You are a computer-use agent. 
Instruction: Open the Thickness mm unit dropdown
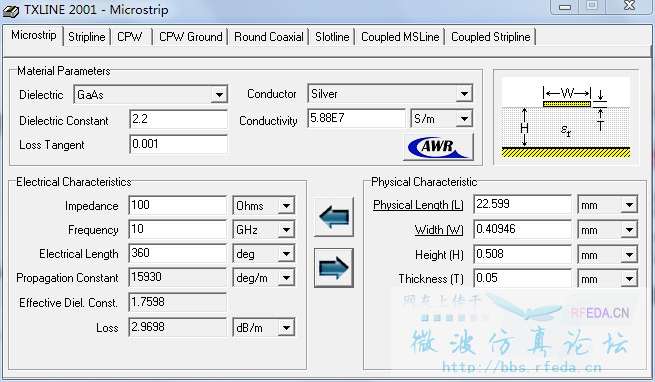[x=629, y=279]
